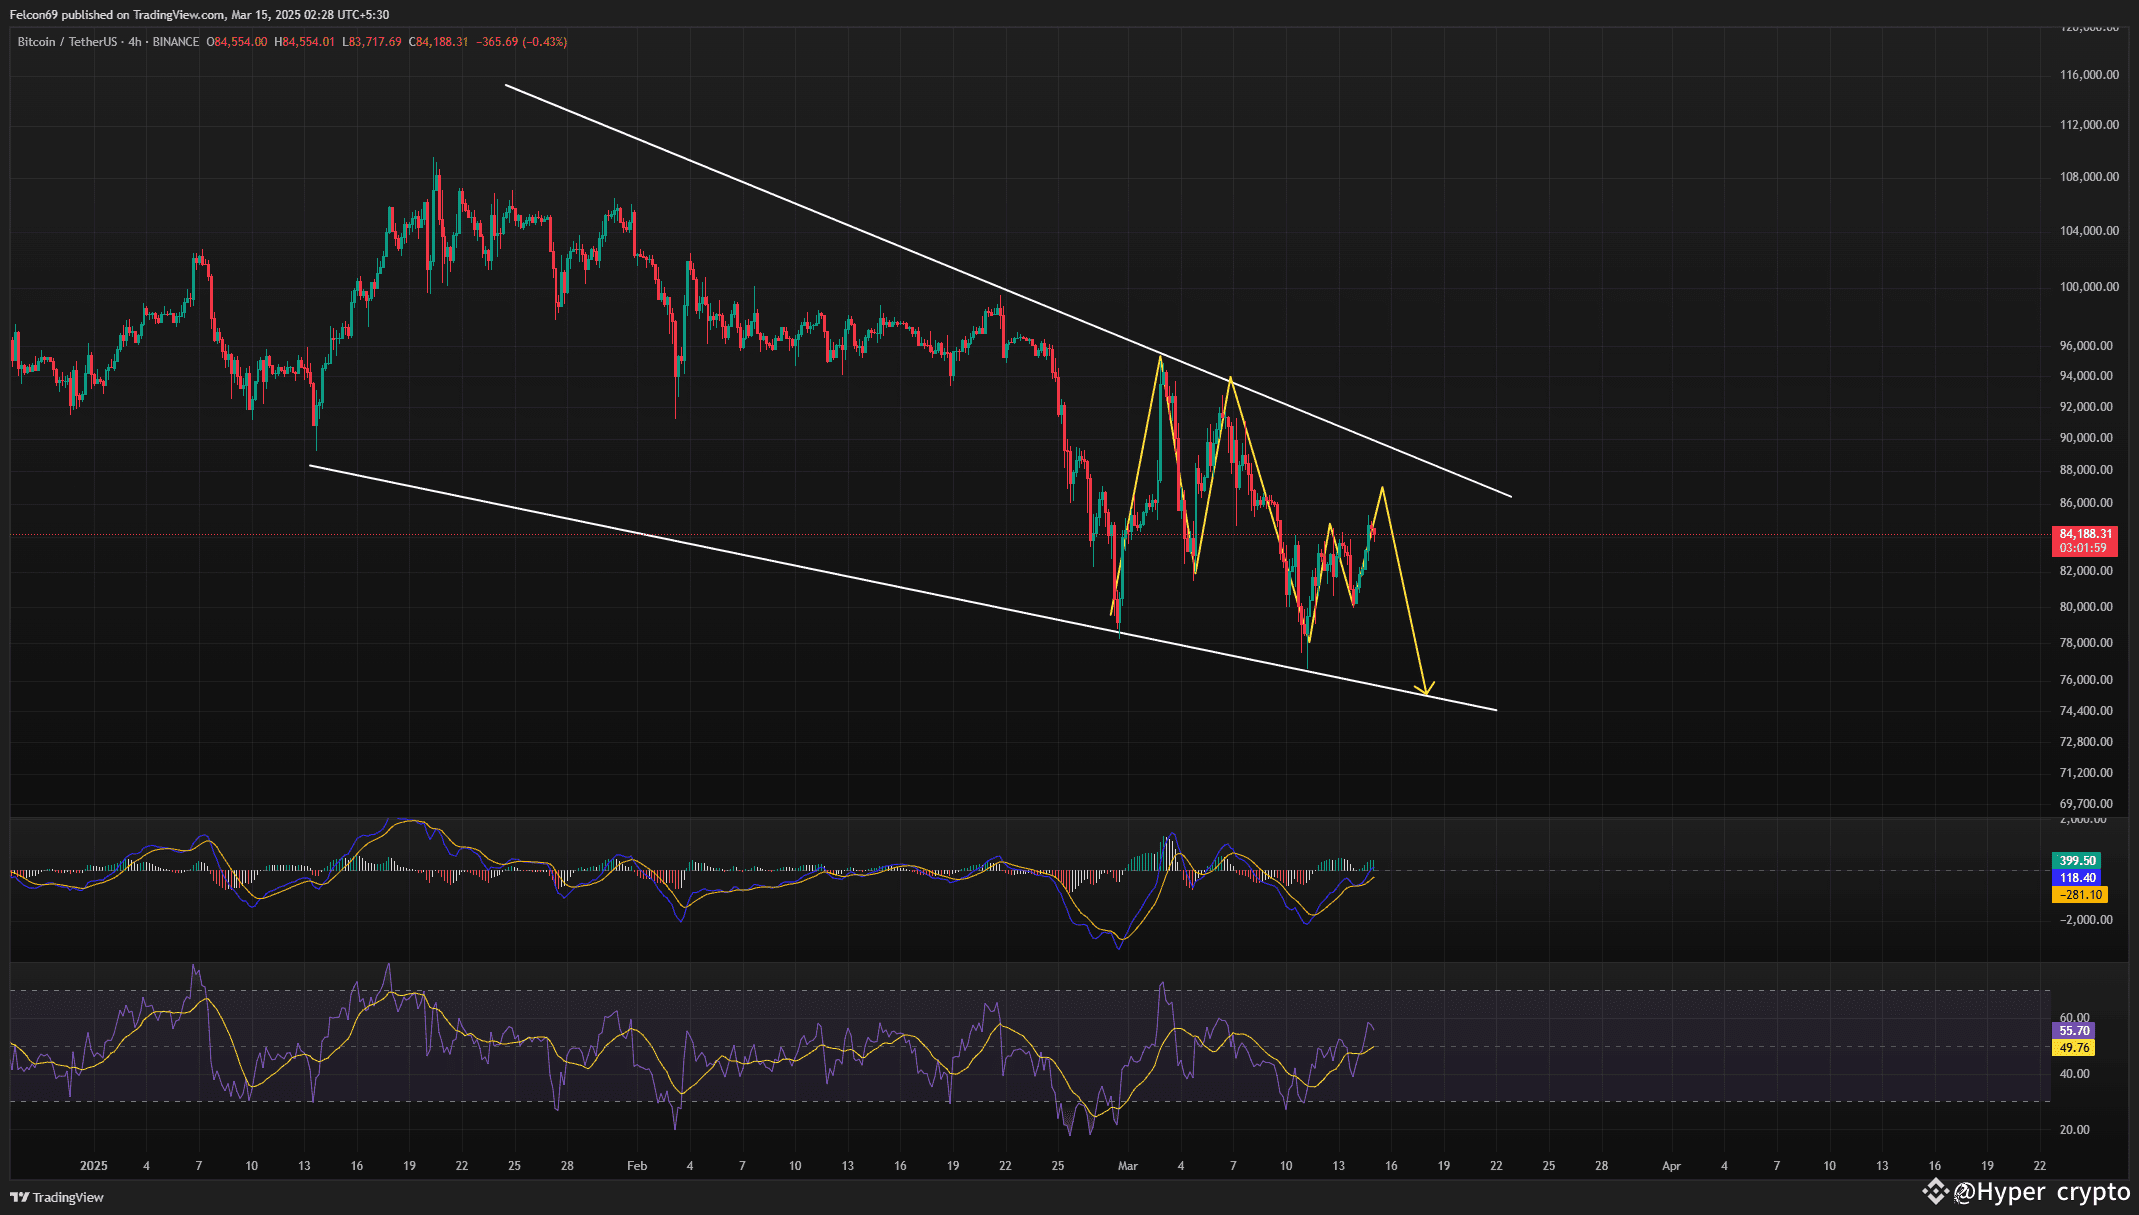Click the blue MACD value label 118.40
This screenshot has width=2139, height=1215.
pos(2076,878)
